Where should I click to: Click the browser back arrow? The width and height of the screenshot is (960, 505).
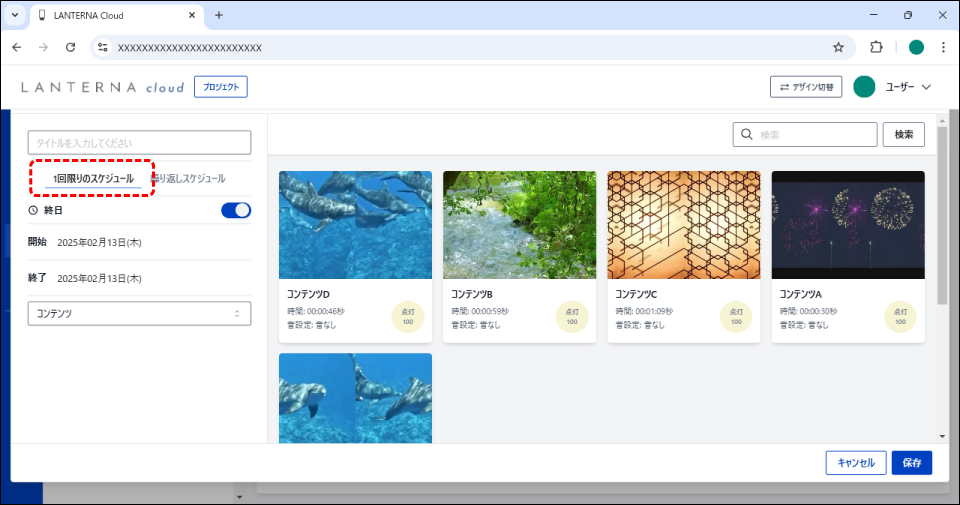click(x=16, y=47)
